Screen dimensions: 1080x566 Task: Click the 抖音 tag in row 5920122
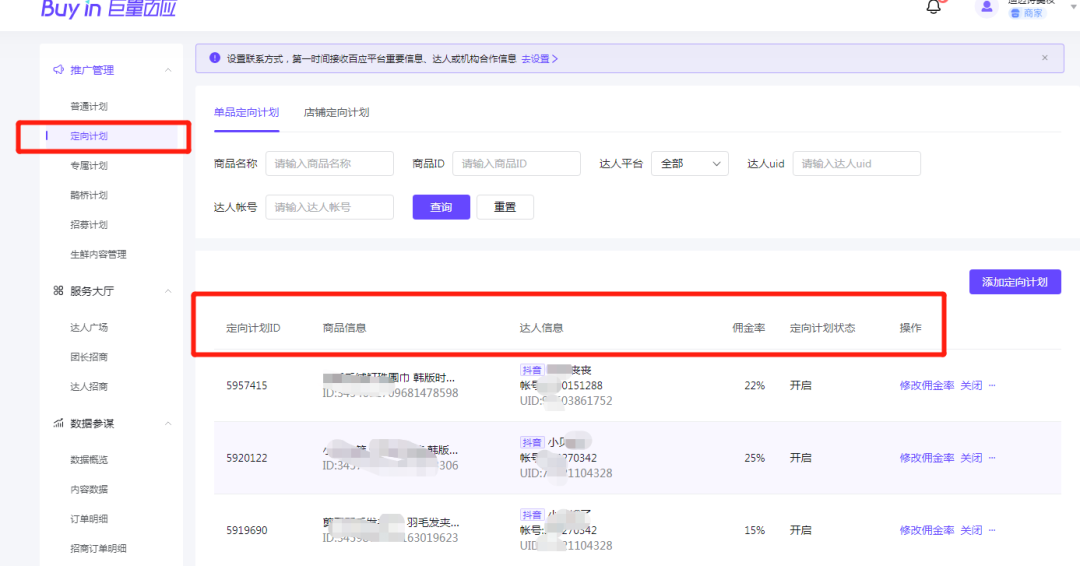point(532,443)
